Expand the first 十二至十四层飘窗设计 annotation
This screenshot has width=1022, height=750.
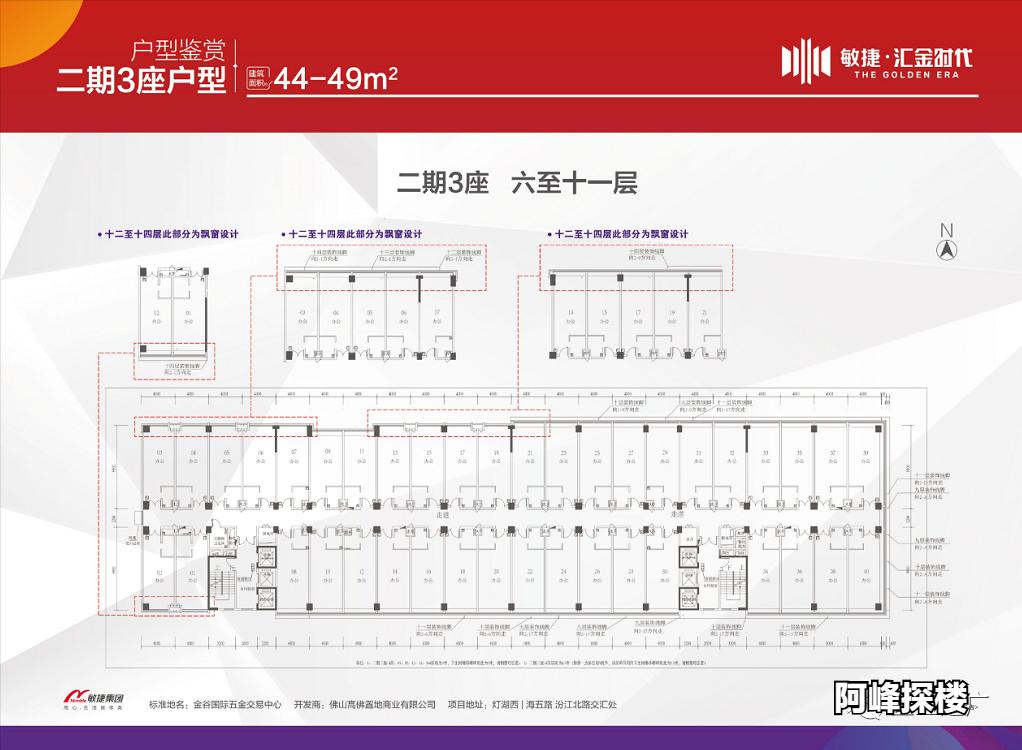click(x=168, y=232)
